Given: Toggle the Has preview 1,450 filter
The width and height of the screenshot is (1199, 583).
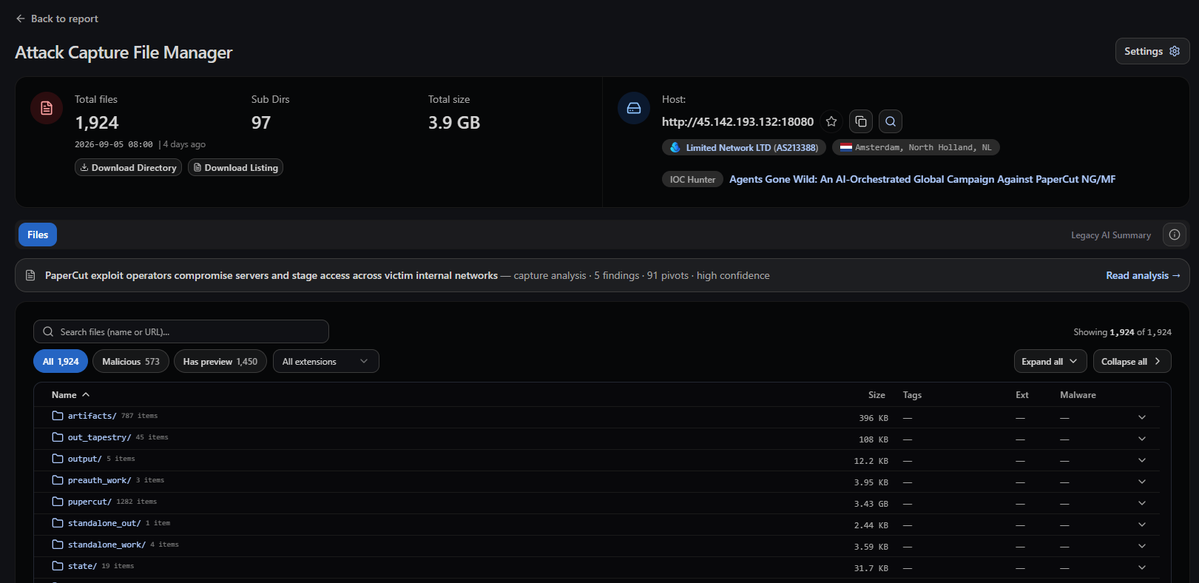Looking at the screenshot, I should (x=221, y=361).
